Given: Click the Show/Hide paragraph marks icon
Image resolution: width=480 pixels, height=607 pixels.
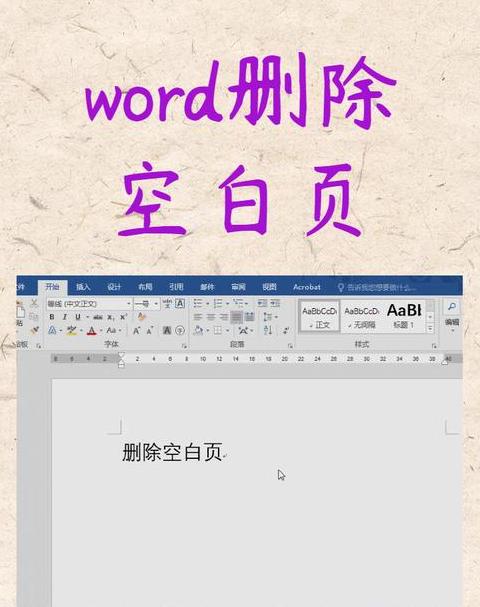Looking at the screenshot, I should (x=286, y=330).
